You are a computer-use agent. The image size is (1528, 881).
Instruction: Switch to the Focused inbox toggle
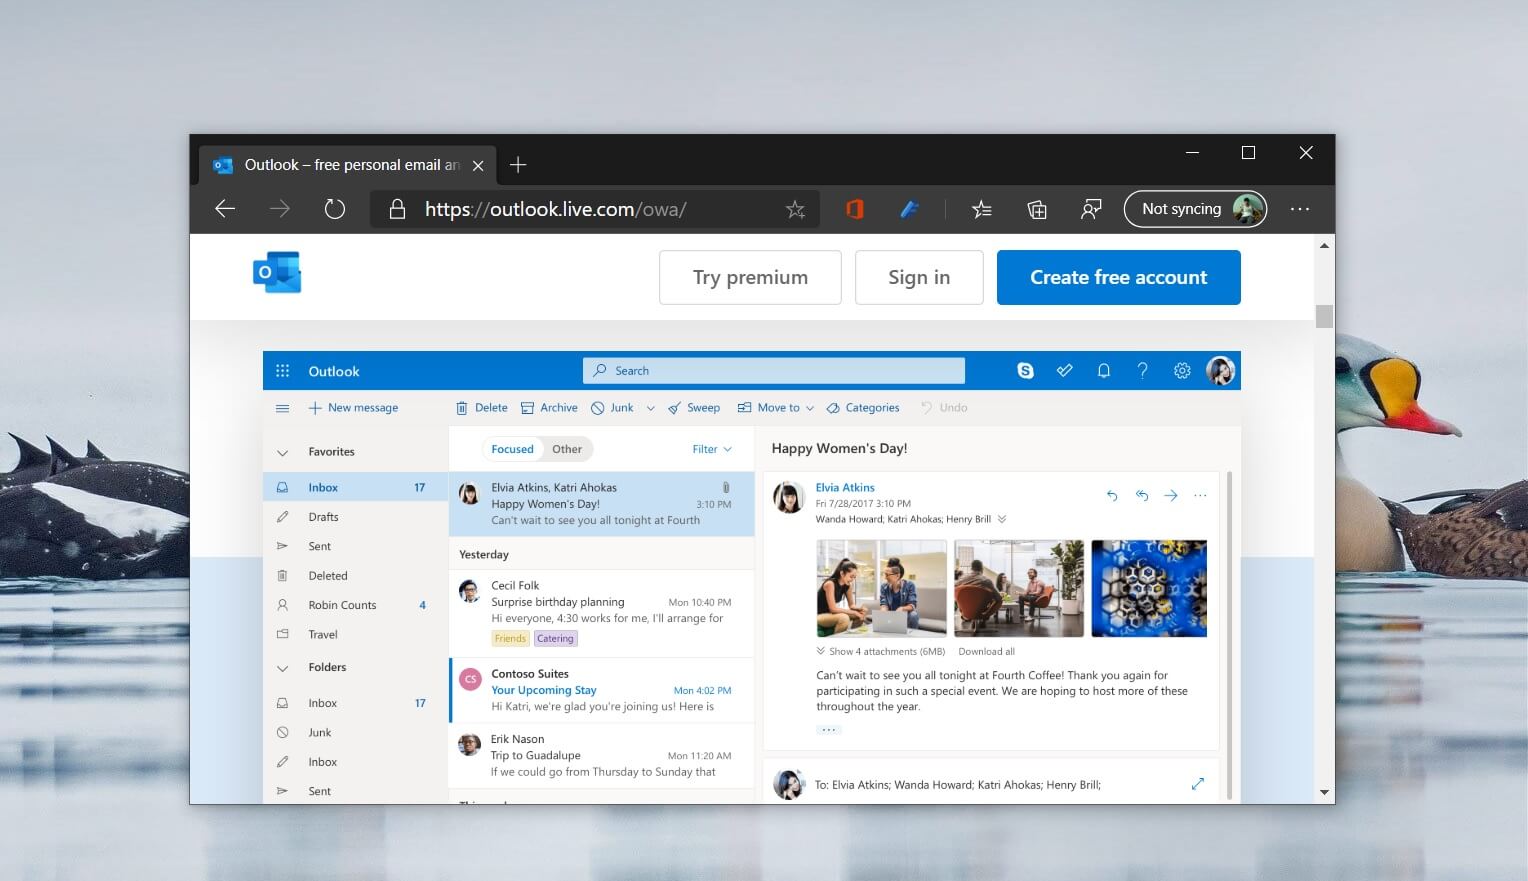click(x=512, y=449)
